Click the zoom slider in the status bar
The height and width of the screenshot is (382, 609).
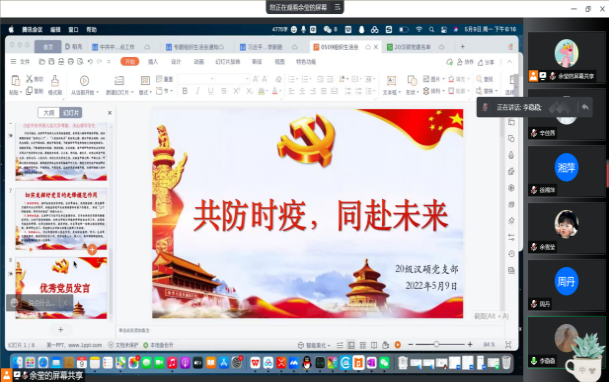tap(436, 344)
